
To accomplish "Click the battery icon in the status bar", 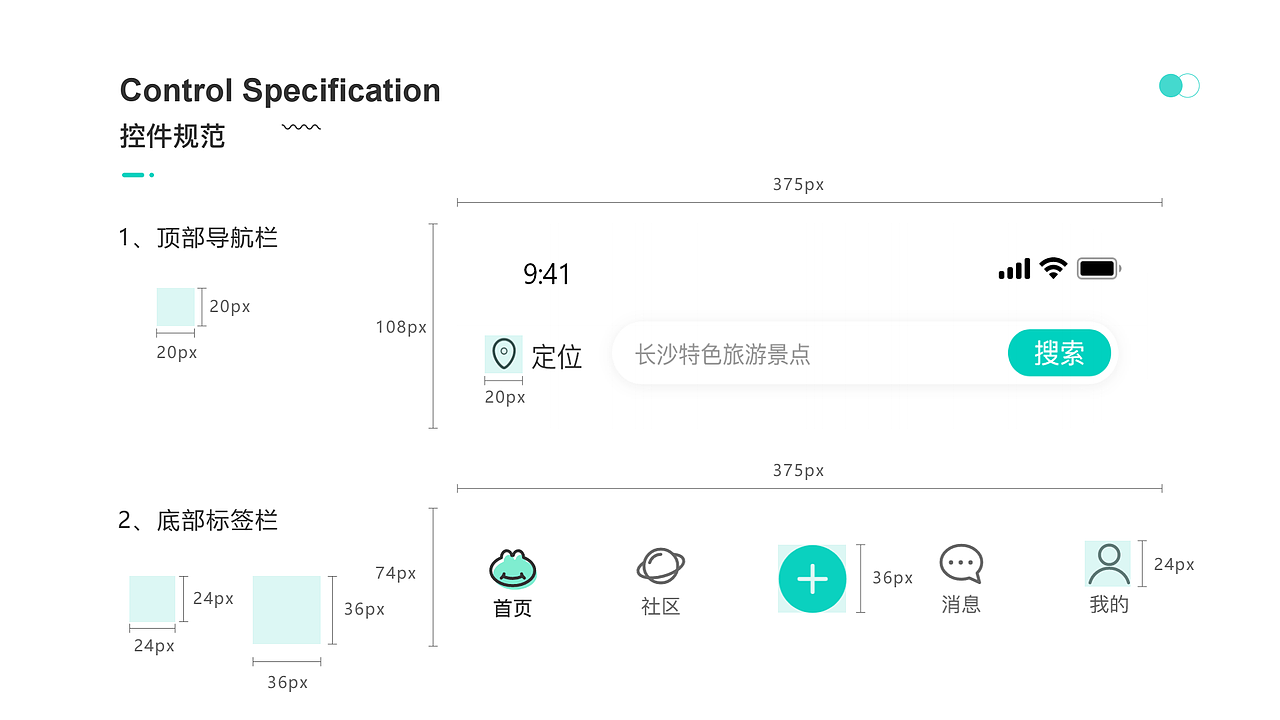I will pyautogui.click(x=1097, y=267).
